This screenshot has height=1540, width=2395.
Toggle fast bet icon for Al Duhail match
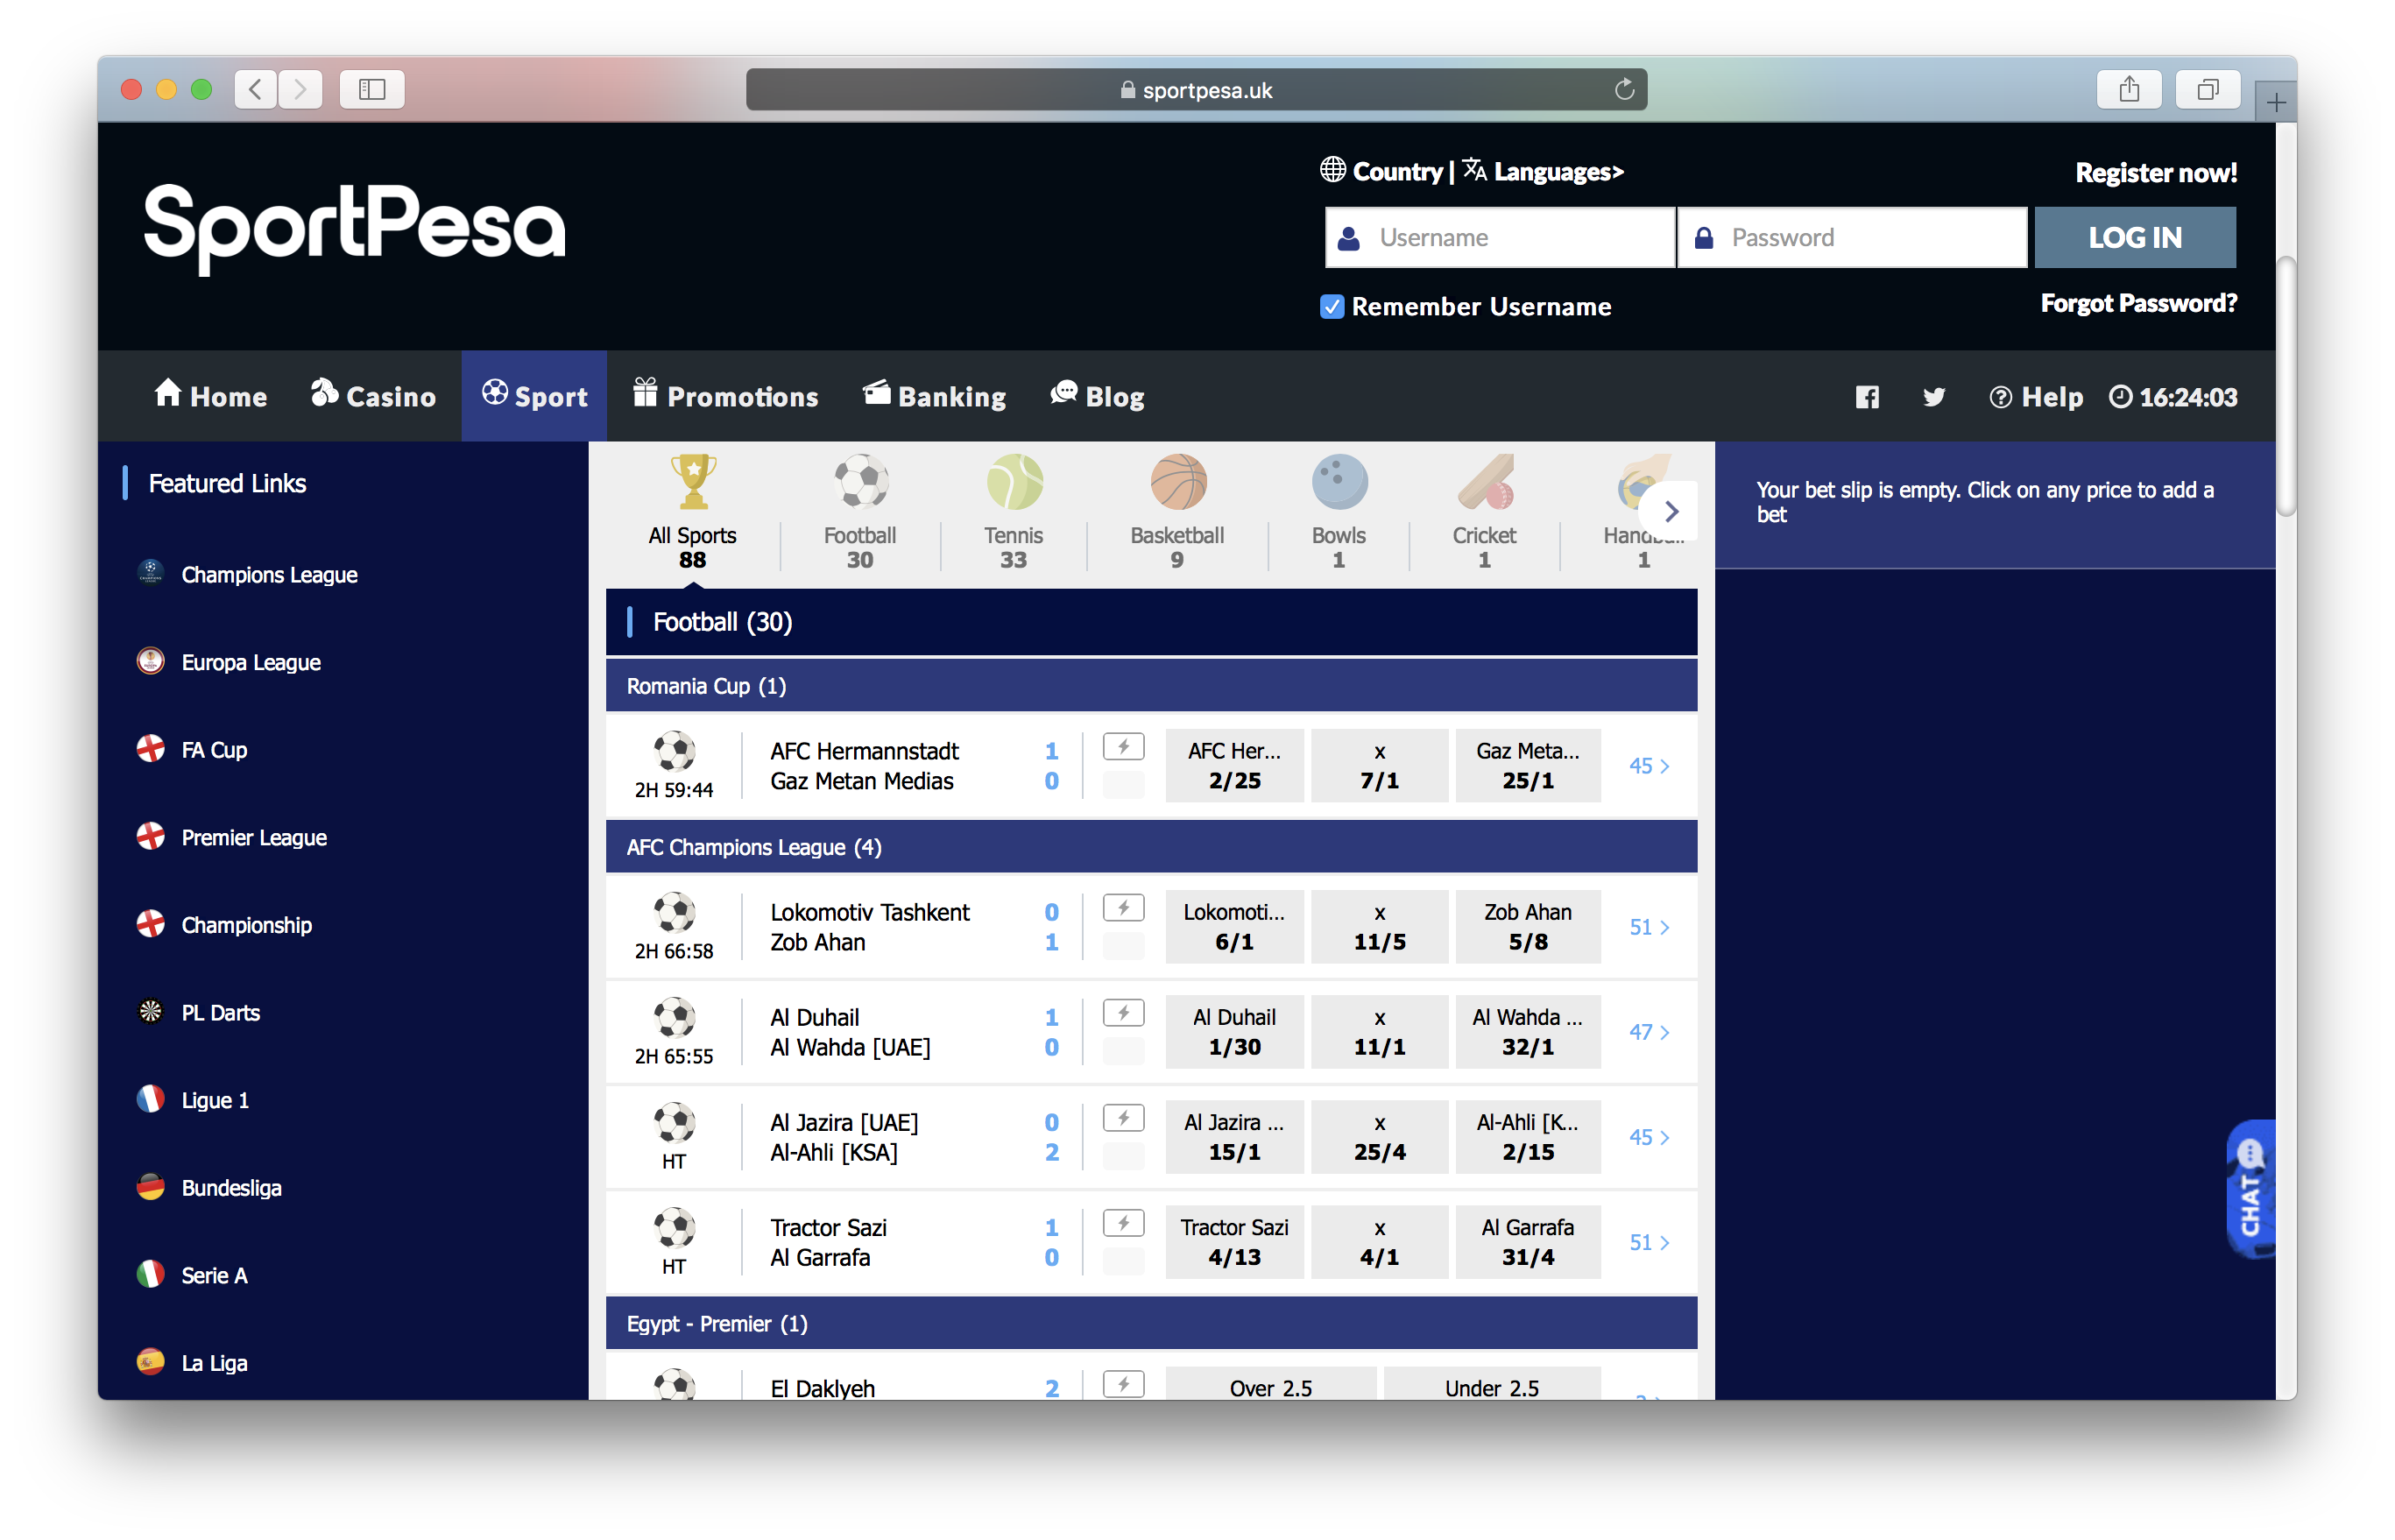(x=1123, y=1013)
